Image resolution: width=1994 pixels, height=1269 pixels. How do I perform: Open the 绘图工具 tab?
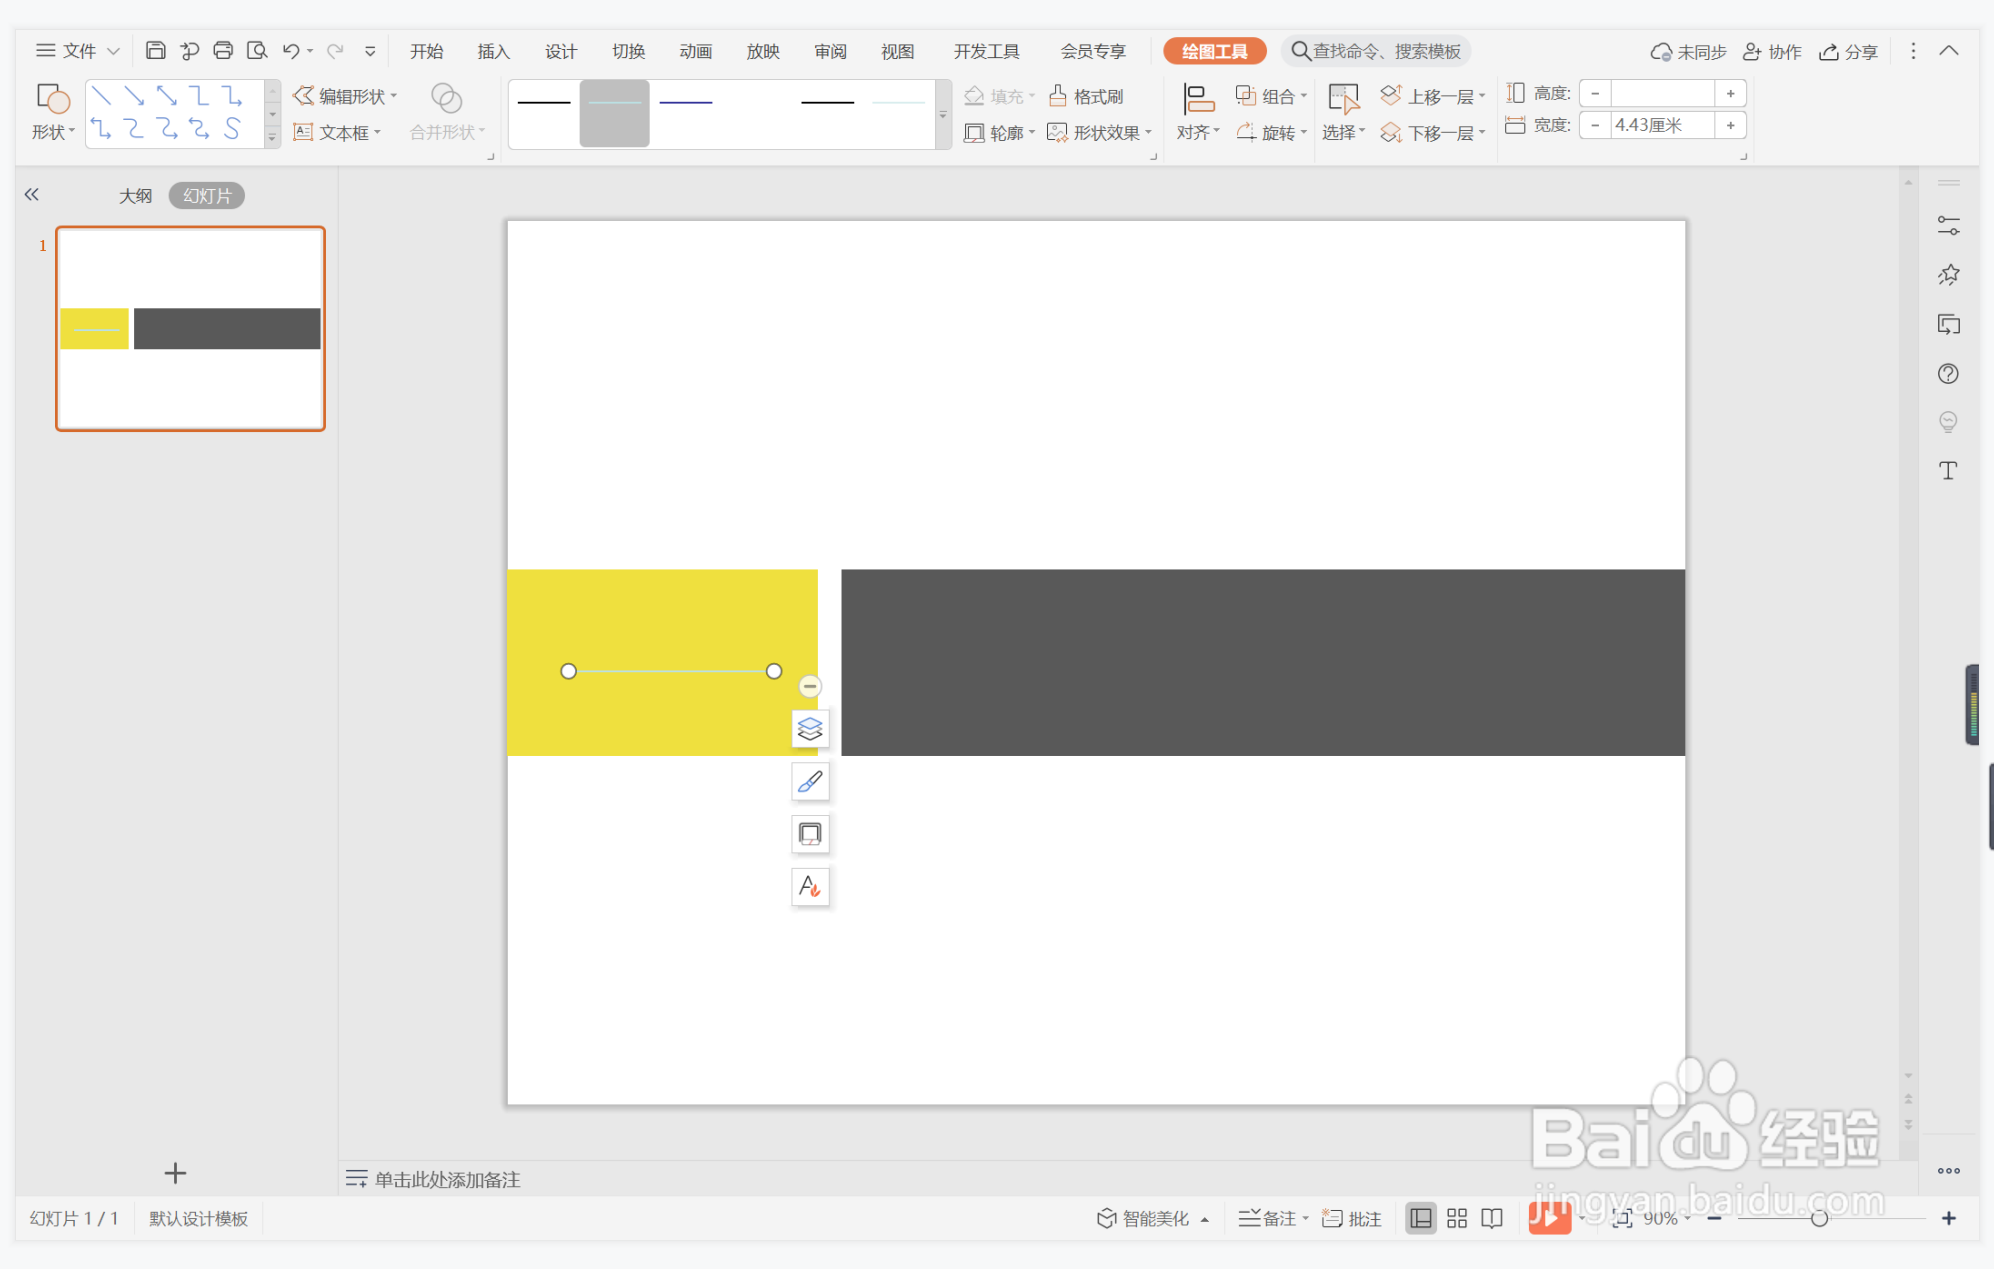tap(1215, 51)
